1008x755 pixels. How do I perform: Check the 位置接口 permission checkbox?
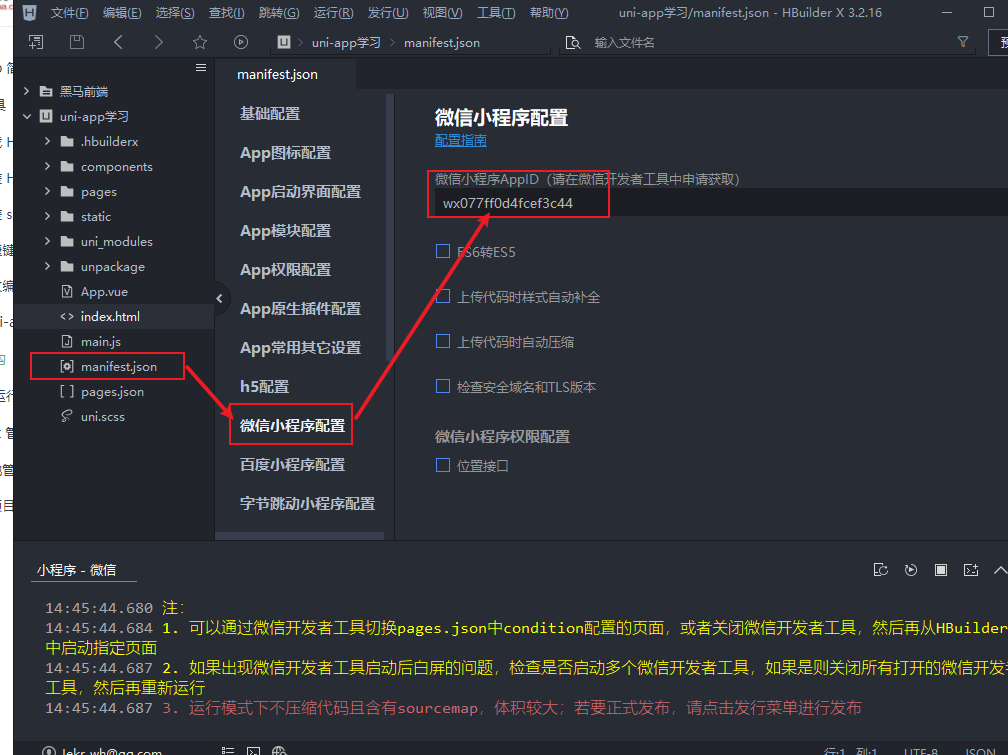443,465
